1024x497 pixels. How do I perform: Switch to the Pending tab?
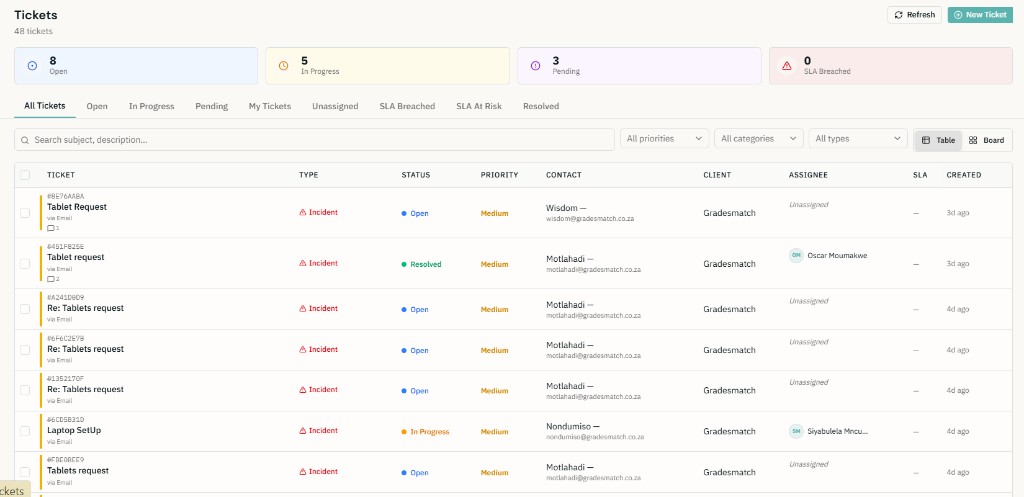[x=212, y=106]
